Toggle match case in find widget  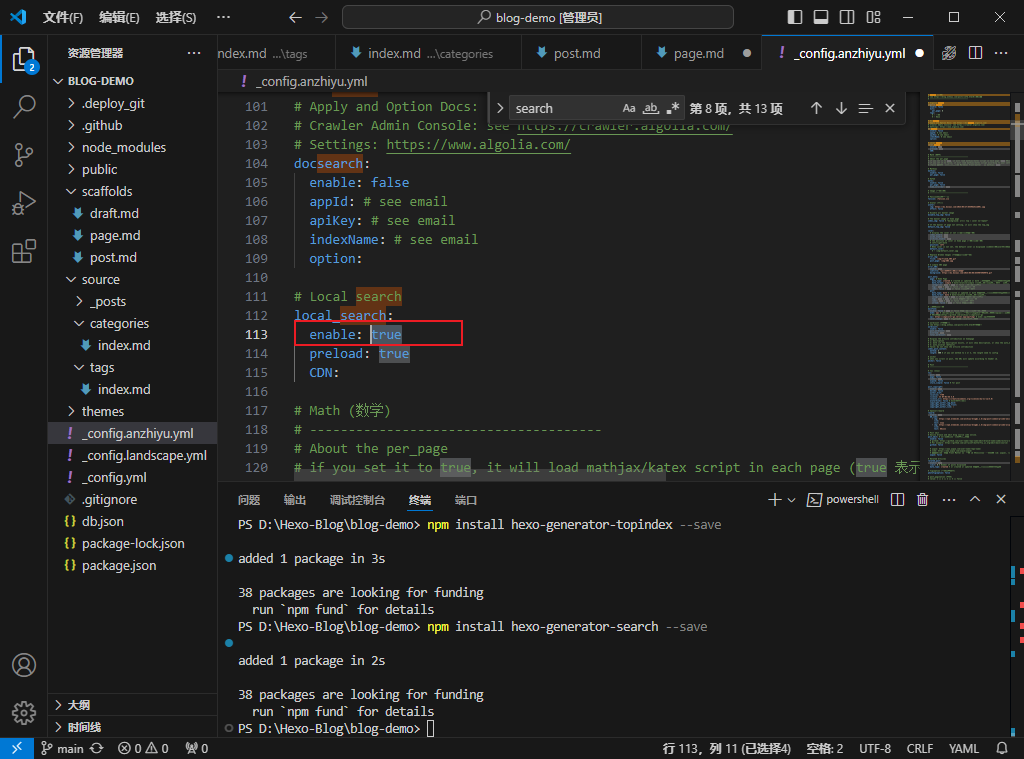(629, 108)
